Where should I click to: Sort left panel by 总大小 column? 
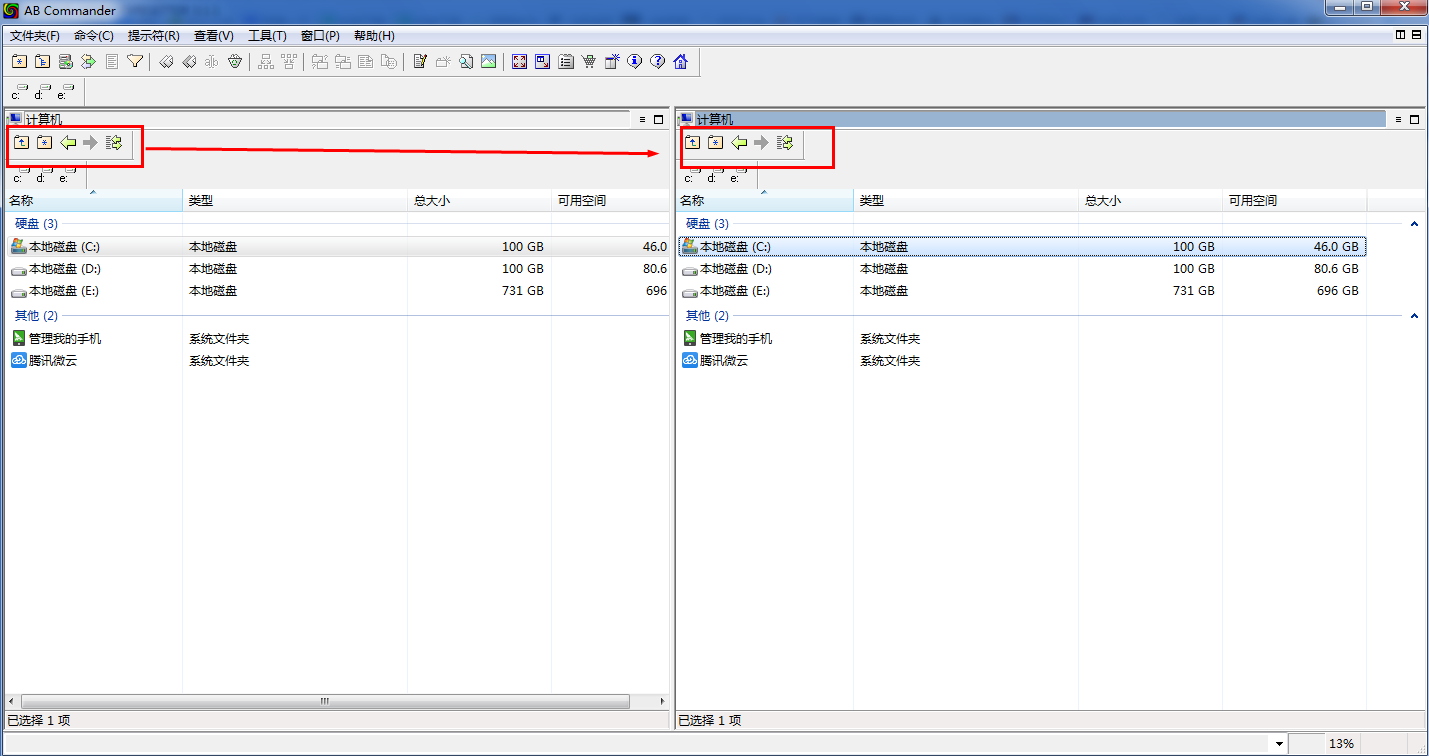479,201
